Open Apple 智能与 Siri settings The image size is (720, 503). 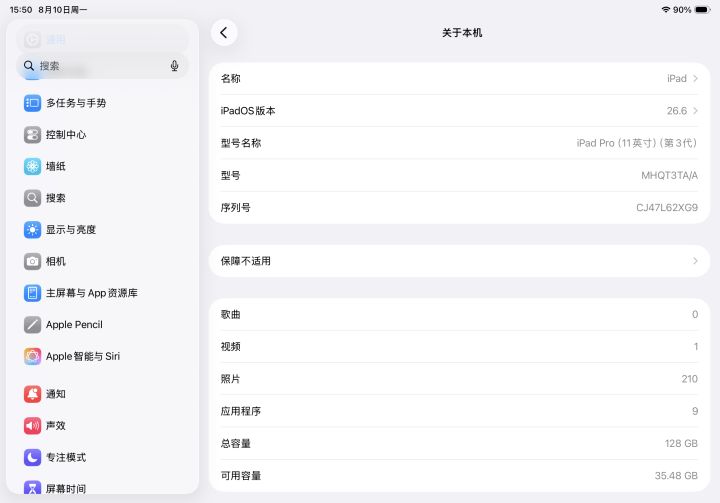pos(102,356)
